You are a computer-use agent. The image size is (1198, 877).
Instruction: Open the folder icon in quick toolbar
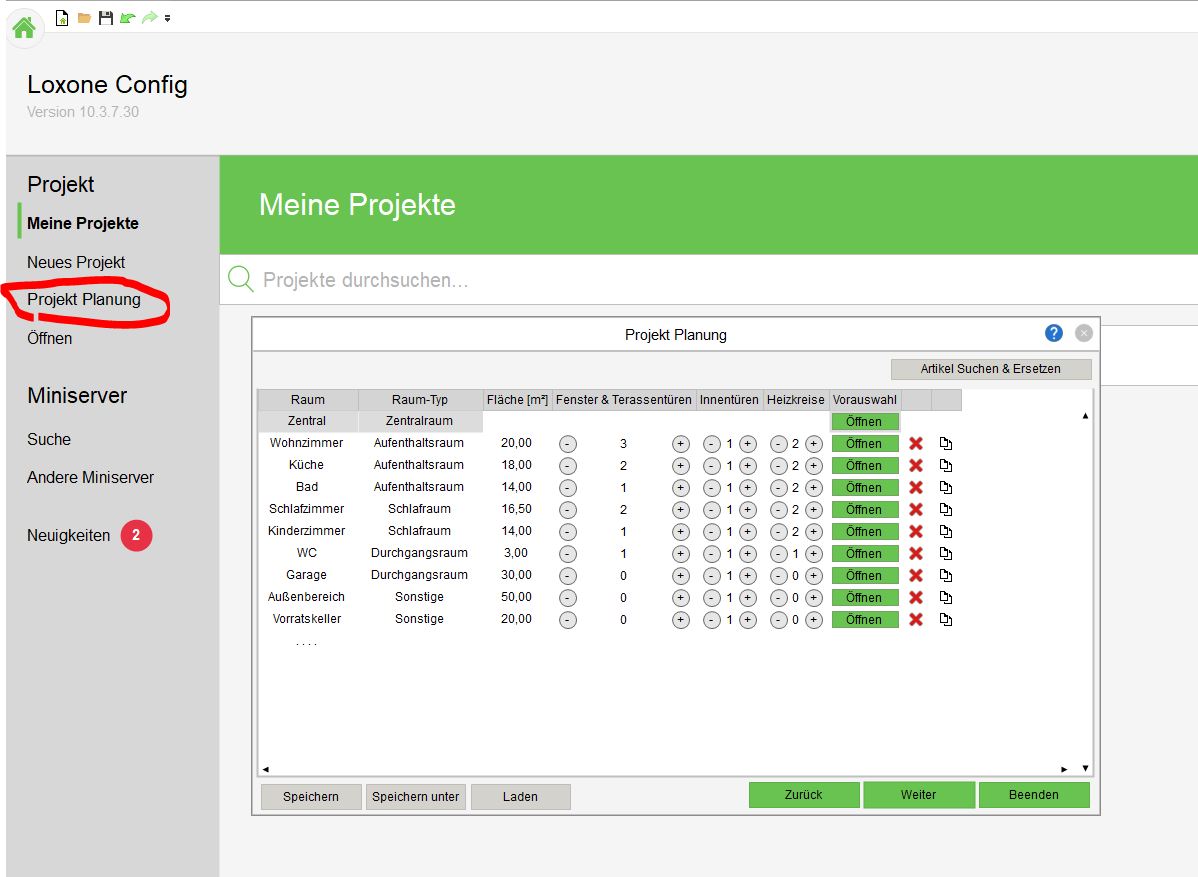click(84, 18)
